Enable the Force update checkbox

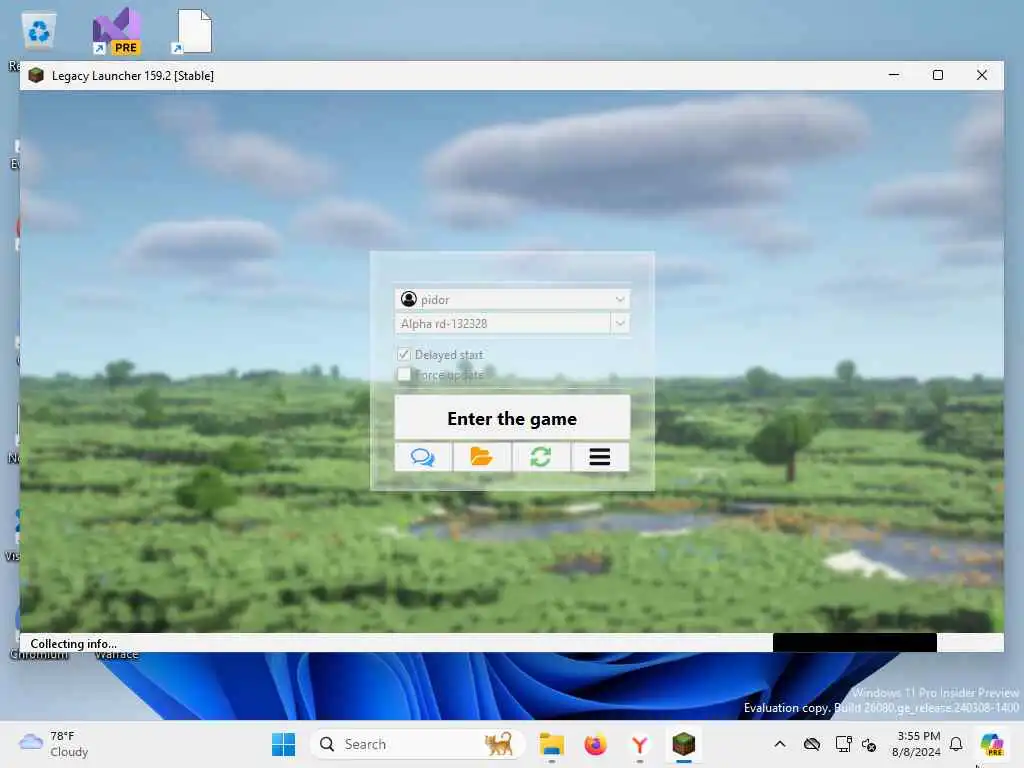click(404, 375)
